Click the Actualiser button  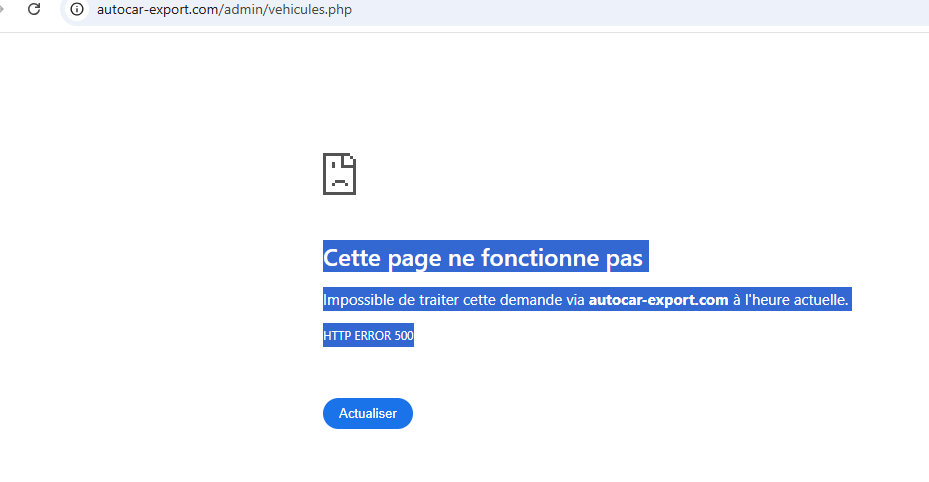[368, 413]
